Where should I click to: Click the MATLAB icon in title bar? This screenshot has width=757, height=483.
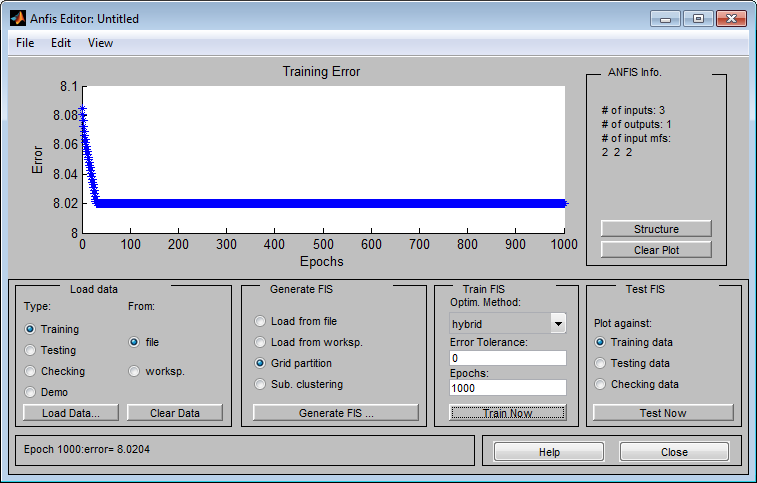(19, 18)
